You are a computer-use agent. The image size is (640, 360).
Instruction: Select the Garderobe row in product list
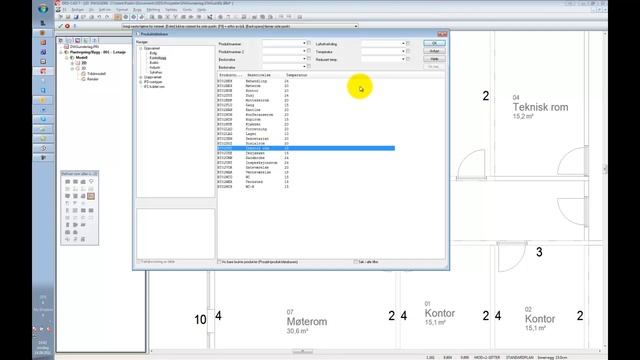[x=306, y=158]
